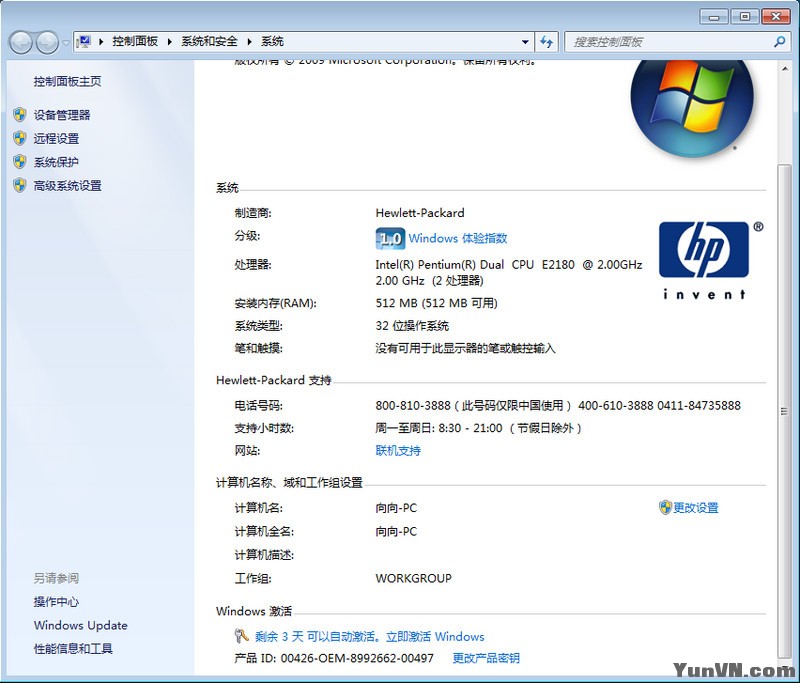Click the product ID 00426-OEM-8992662-00497 text
Viewport: 800px width, 683px height.
pos(357,659)
